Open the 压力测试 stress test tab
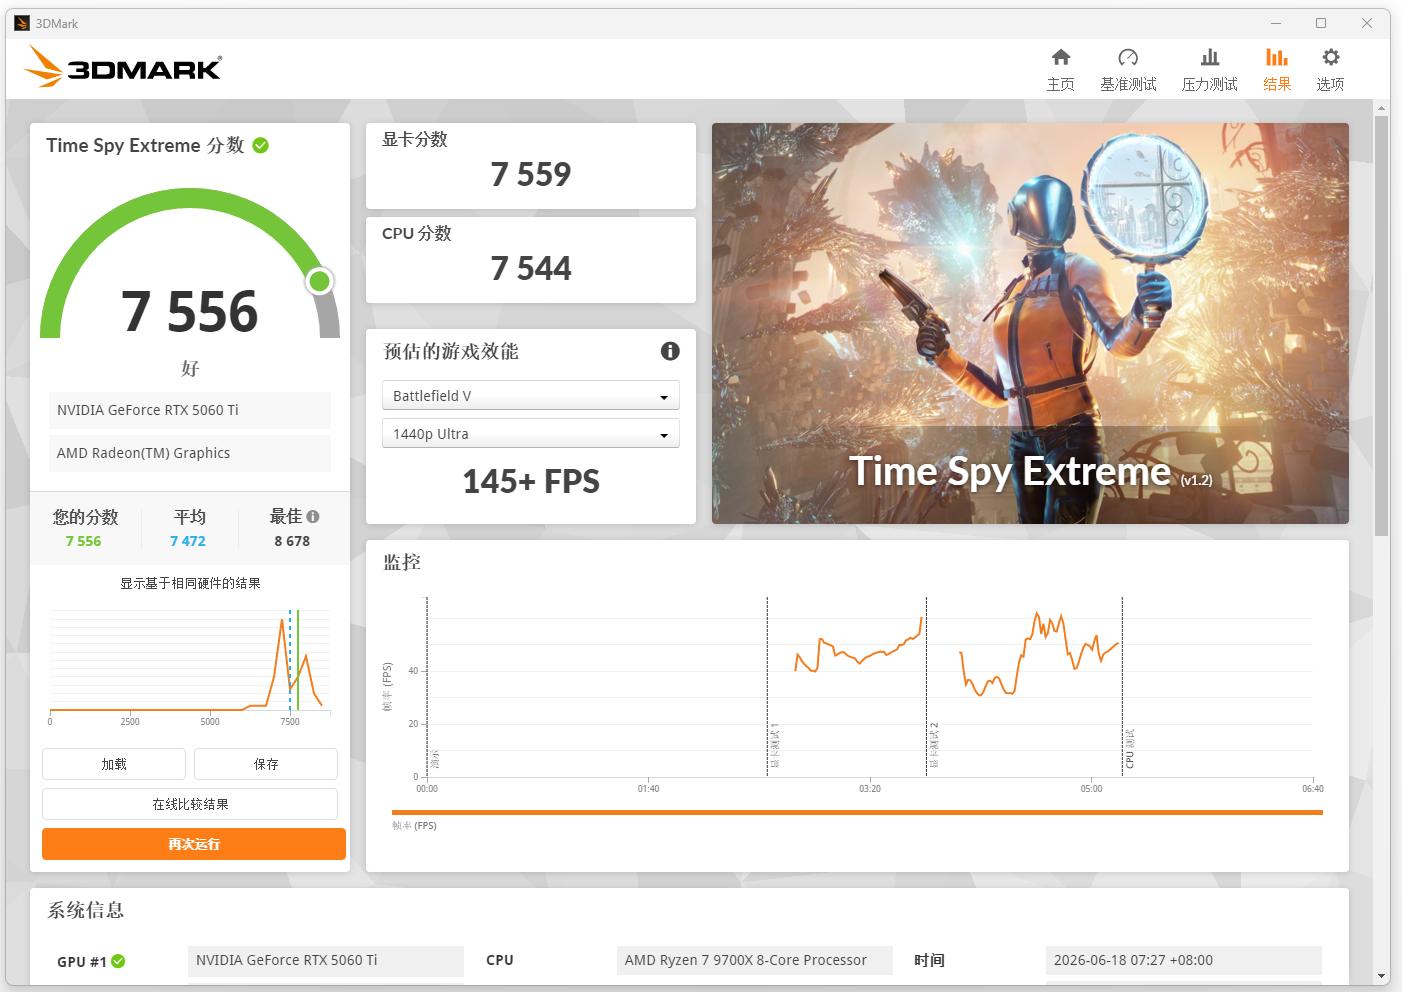1402x992 pixels. (x=1209, y=69)
